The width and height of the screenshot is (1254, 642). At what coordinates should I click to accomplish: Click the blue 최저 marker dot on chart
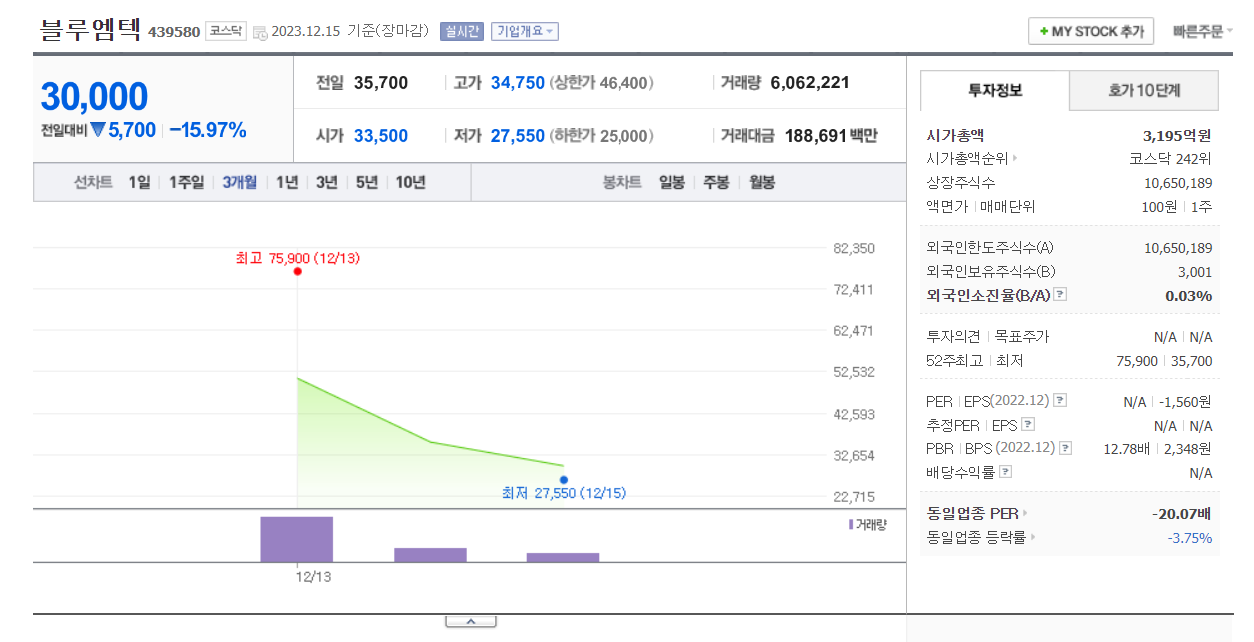(564, 479)
